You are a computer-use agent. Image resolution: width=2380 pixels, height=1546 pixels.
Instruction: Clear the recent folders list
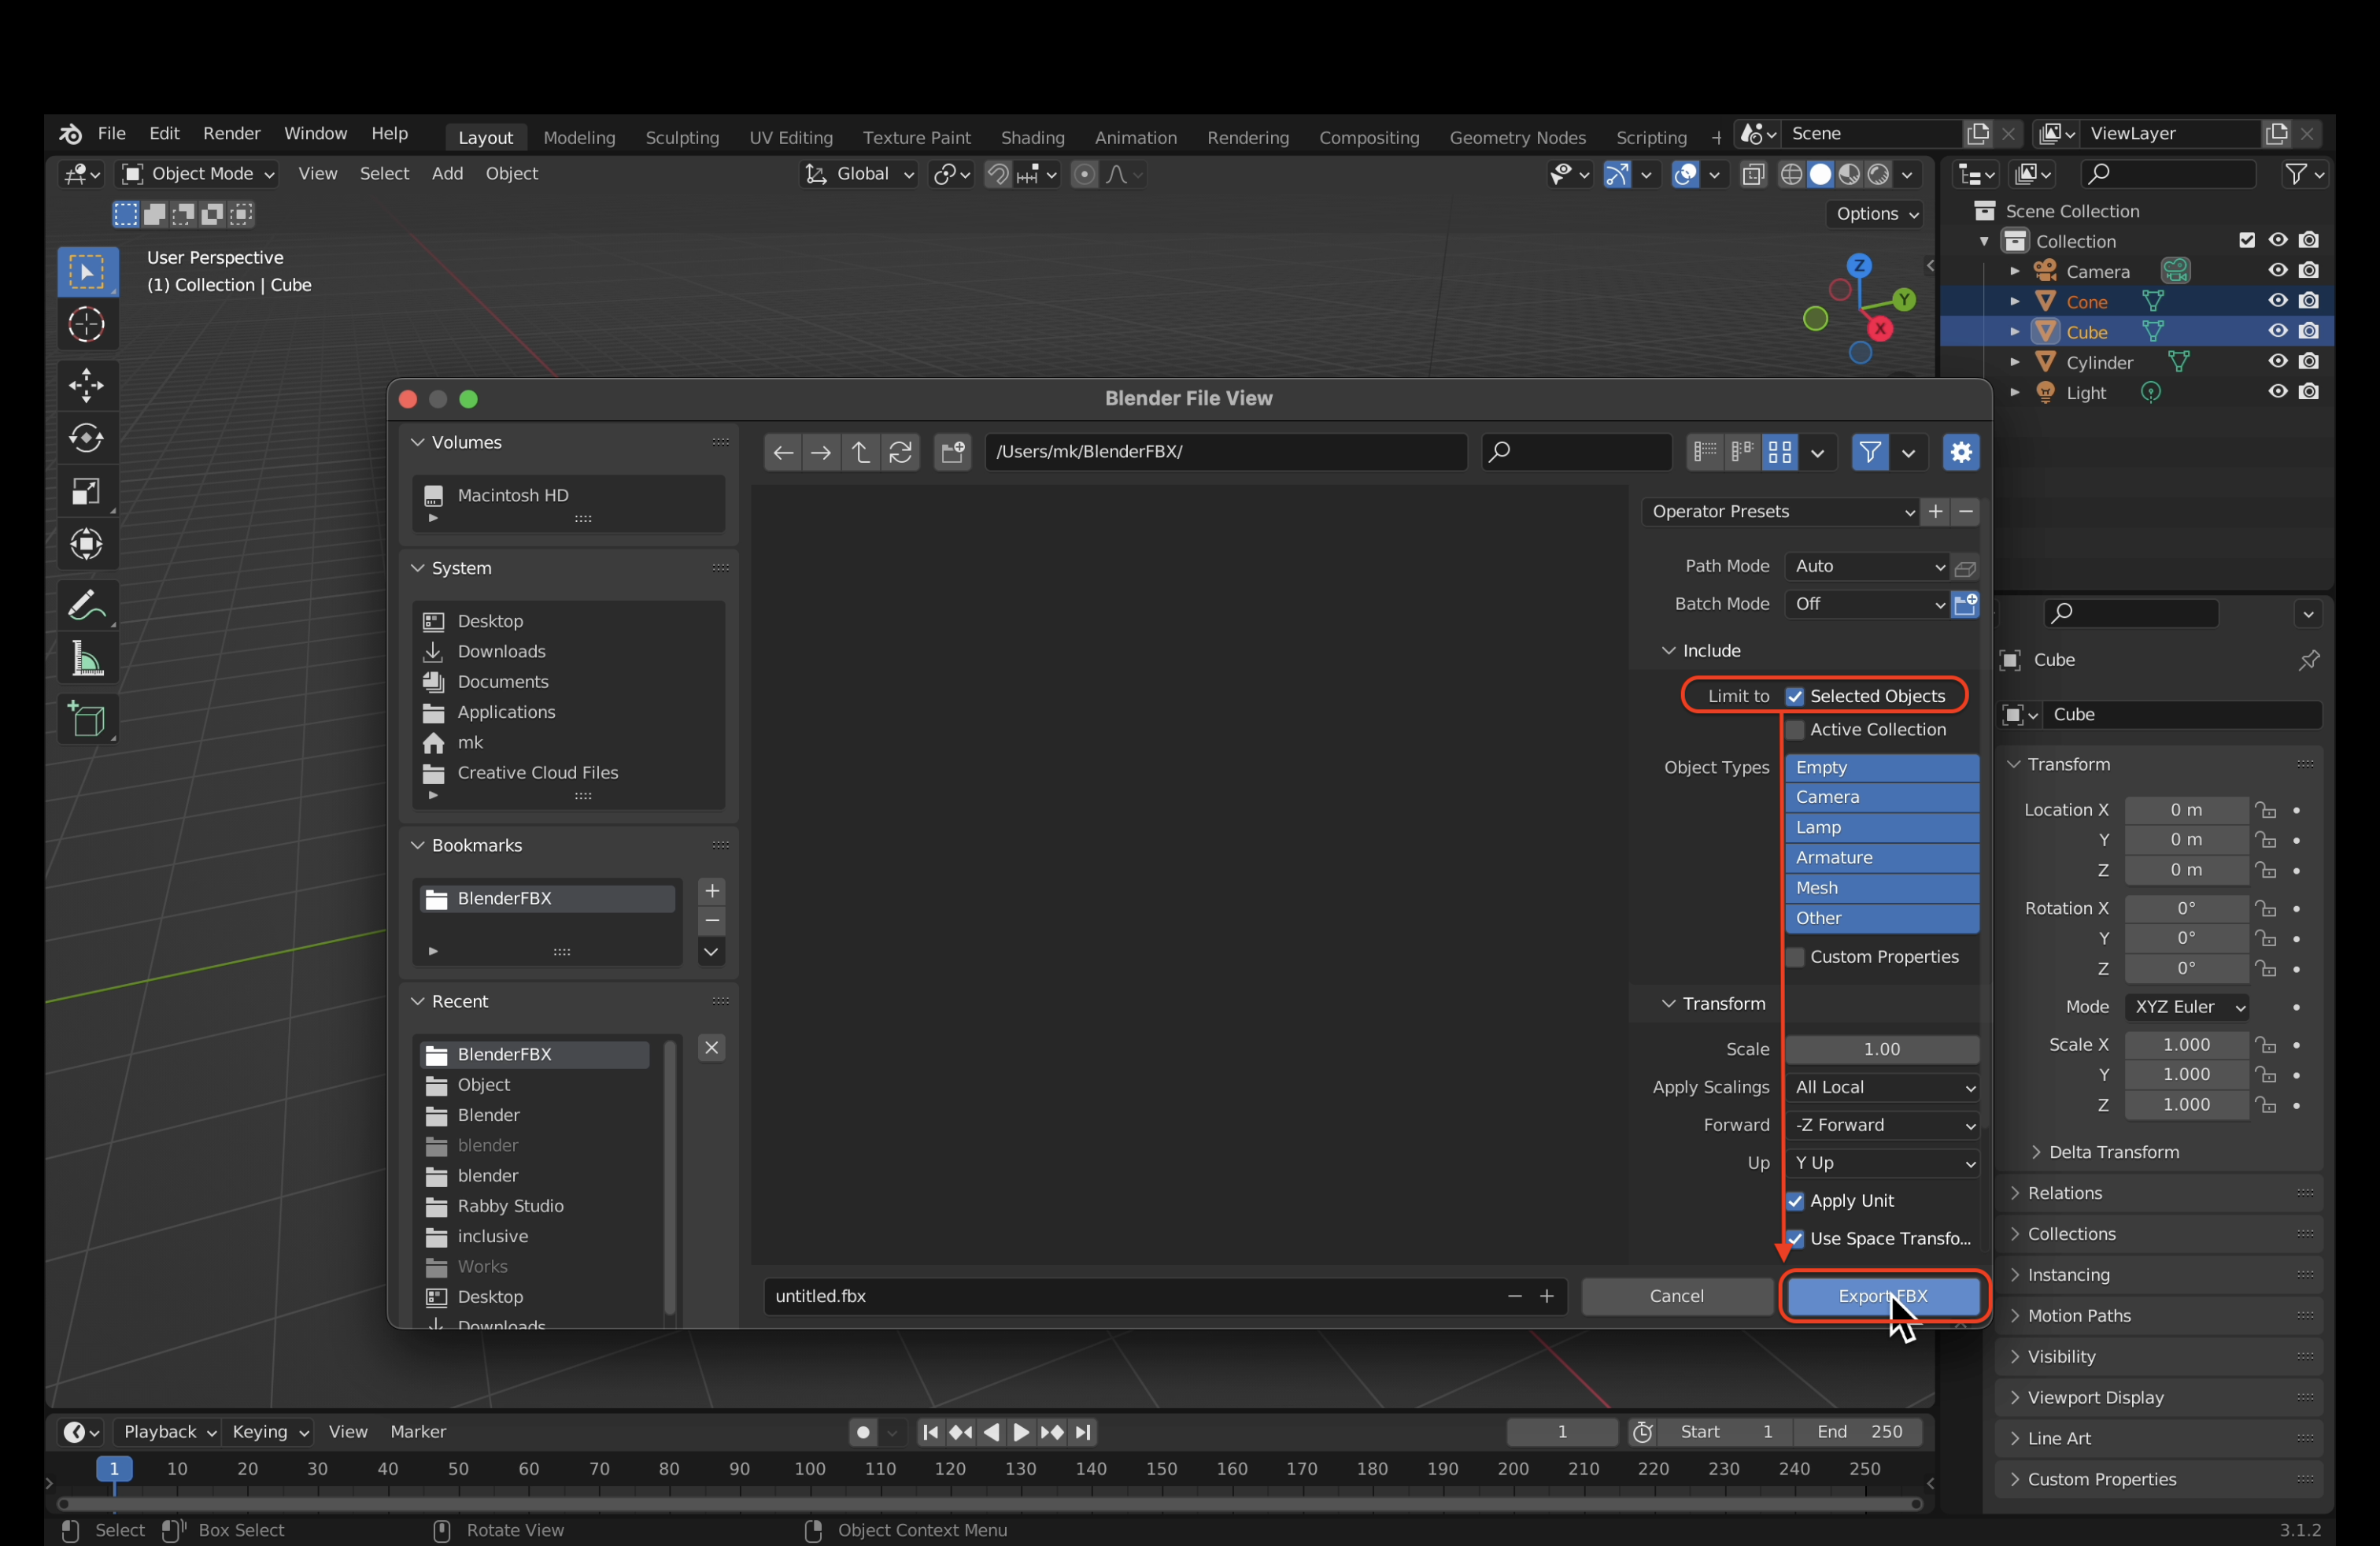coord(711,1048)
